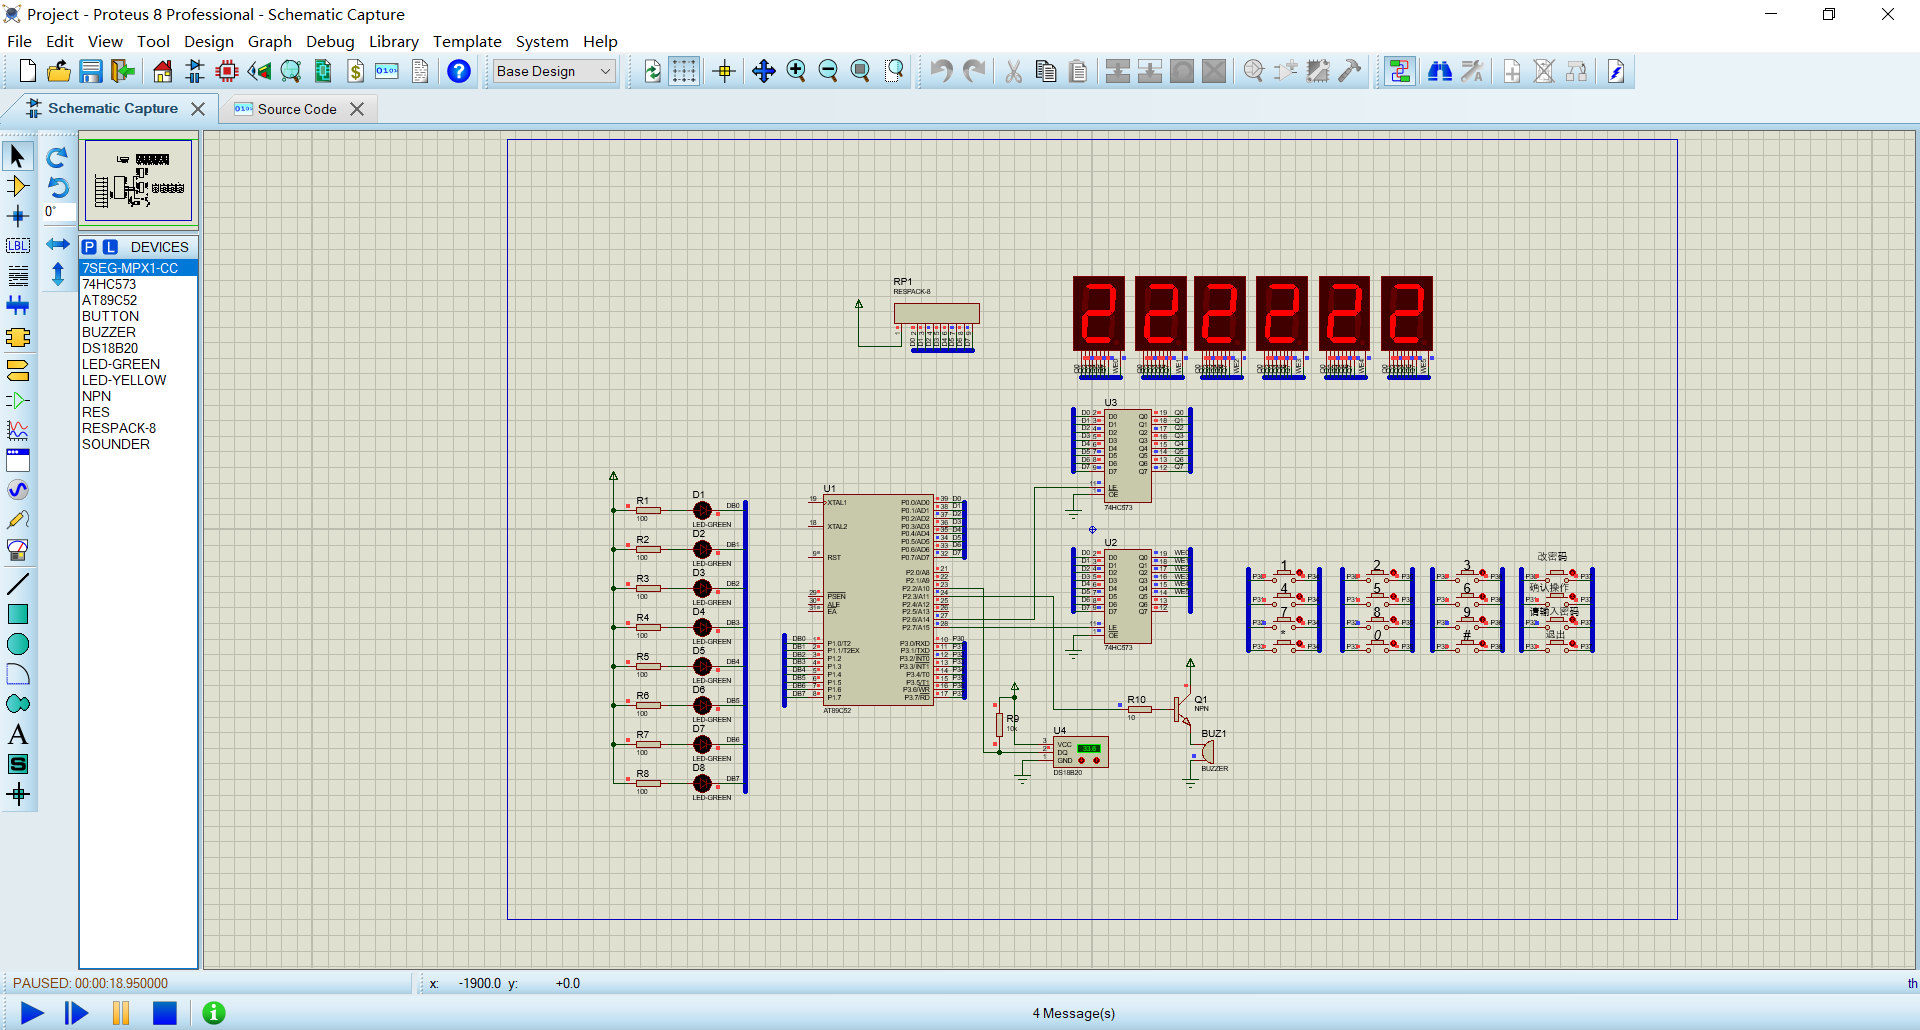Select the 2D Line drawing tool
This screenshot has width=1920, height=1030.
coord(18,584)
